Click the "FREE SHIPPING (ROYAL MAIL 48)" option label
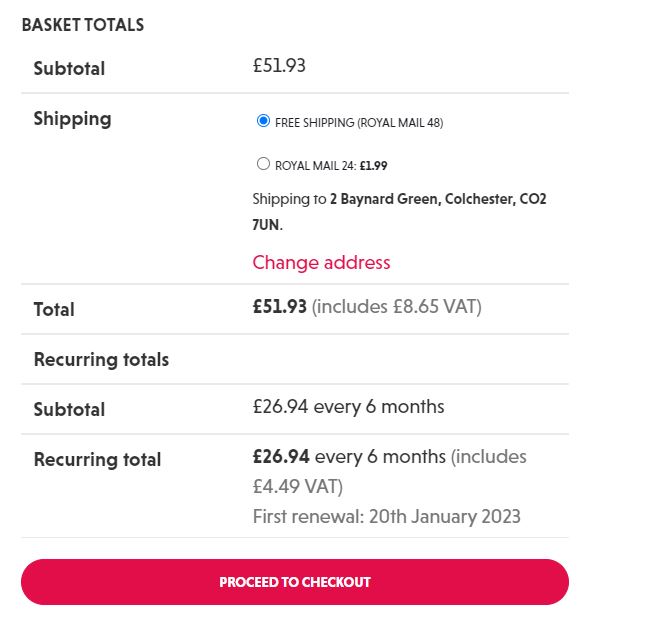 (358, 123)
